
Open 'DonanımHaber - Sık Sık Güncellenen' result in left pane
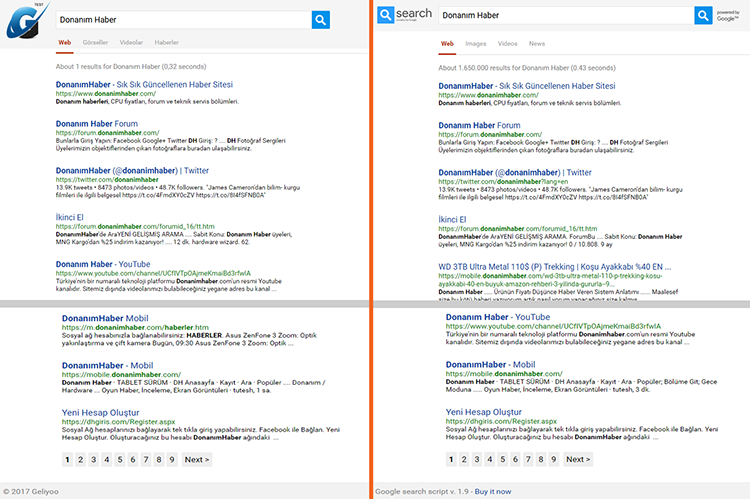(144, 85)
